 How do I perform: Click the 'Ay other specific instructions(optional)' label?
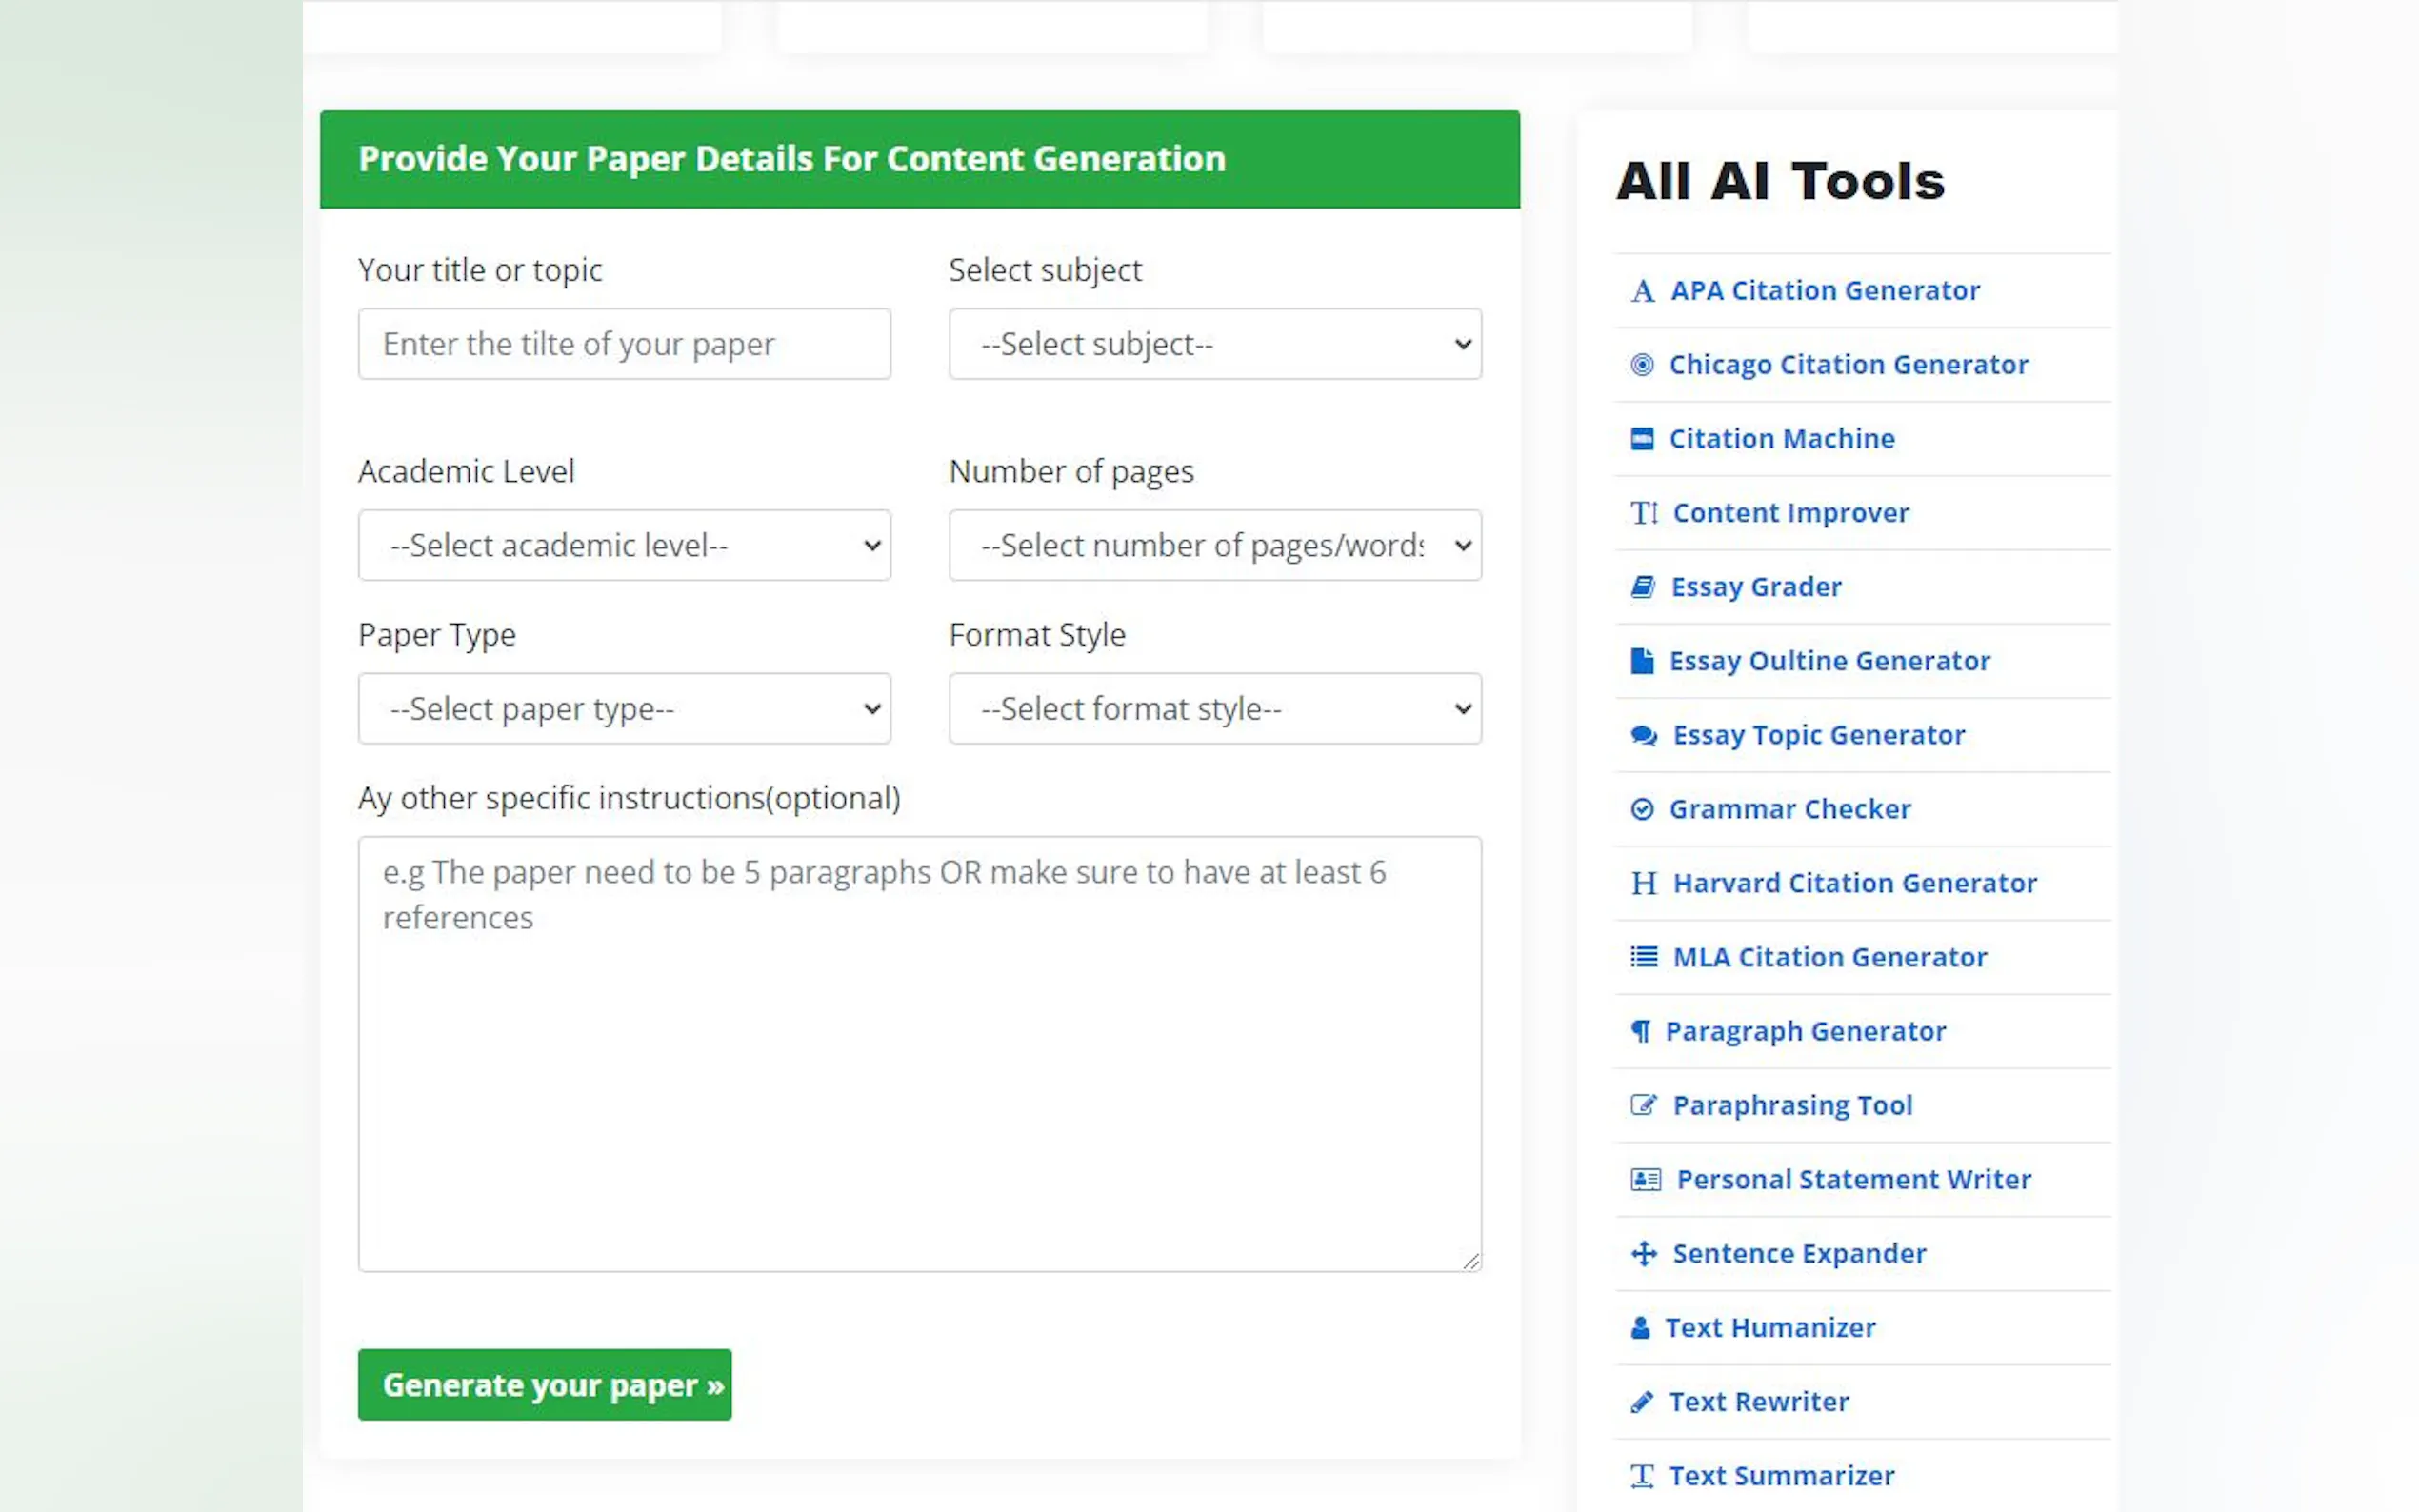629,798
